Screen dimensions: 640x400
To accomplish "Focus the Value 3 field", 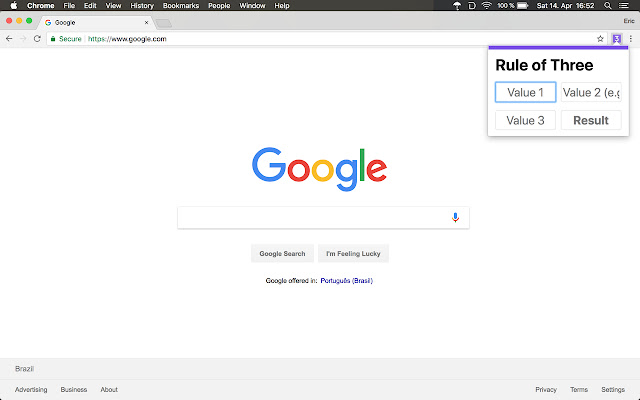I will point(525,120).
